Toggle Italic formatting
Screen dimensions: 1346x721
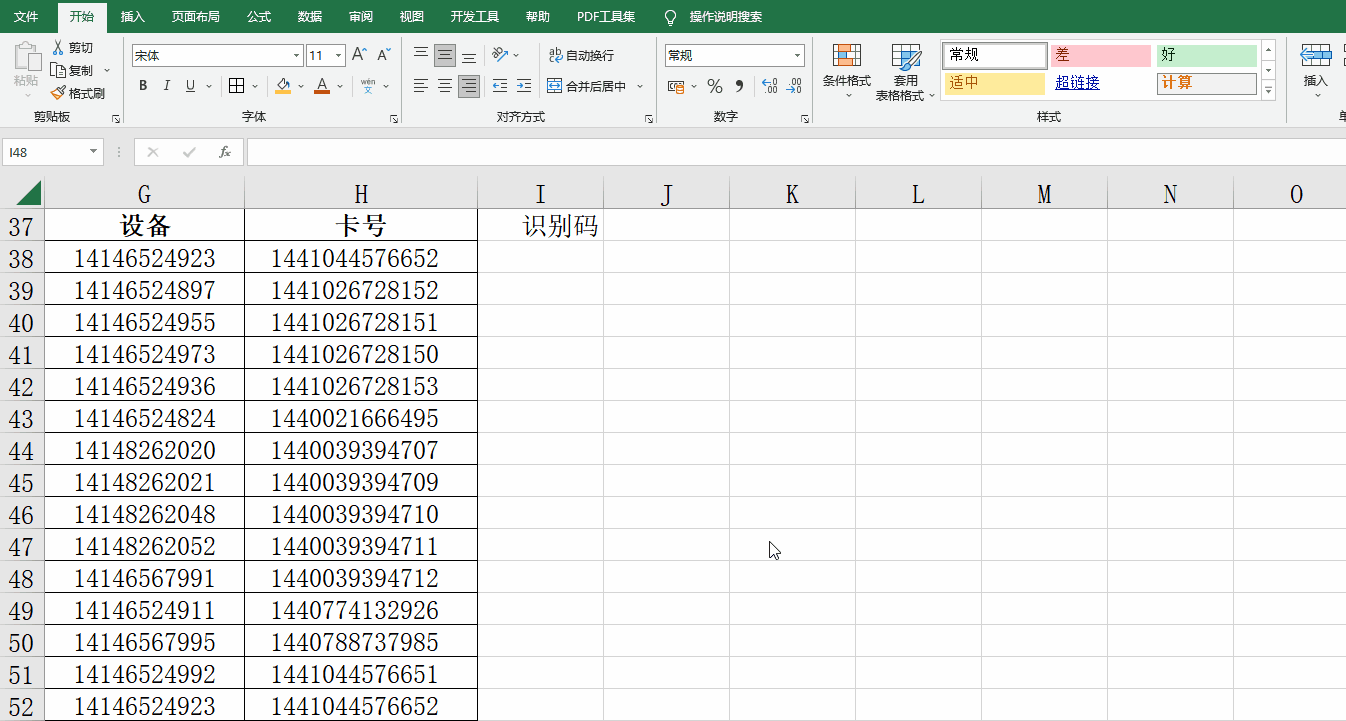click(167, 86)
